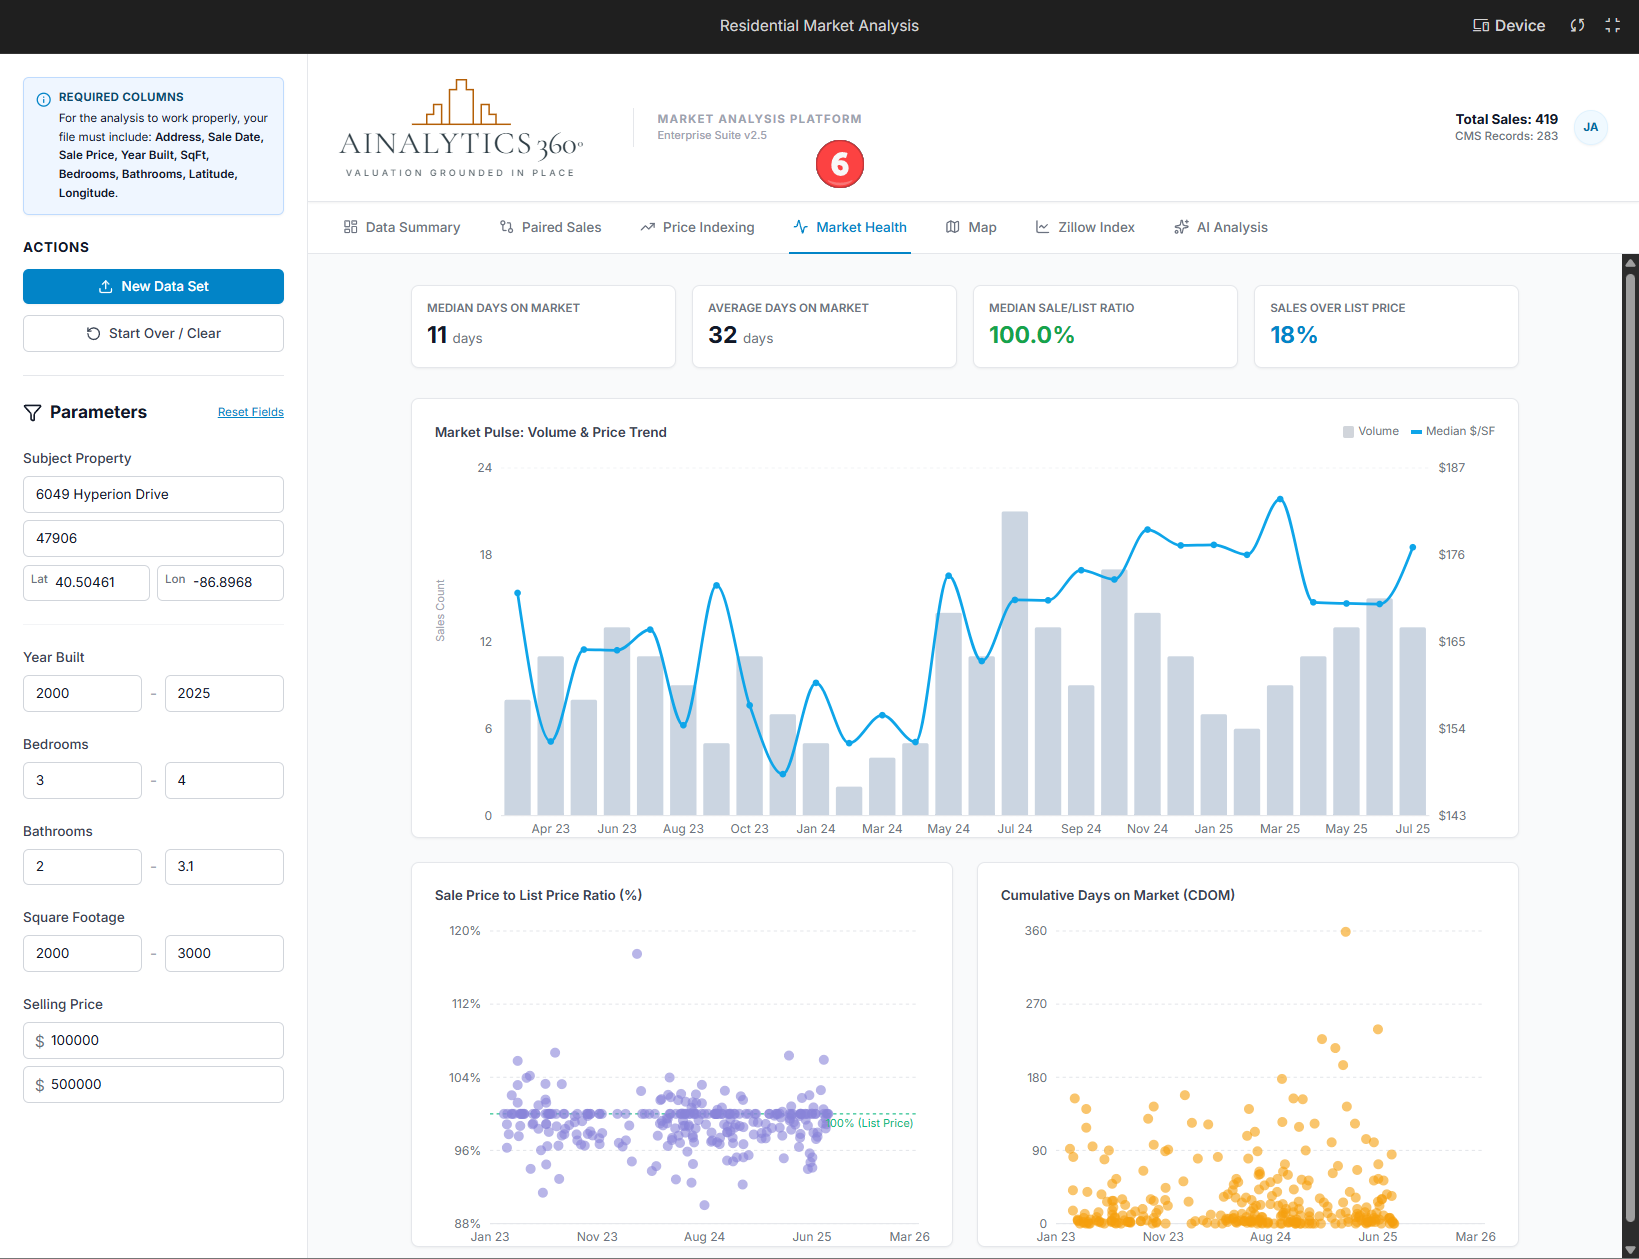Click Start Over / Clear
The image size is (1639, 1259).
[153, 333]
